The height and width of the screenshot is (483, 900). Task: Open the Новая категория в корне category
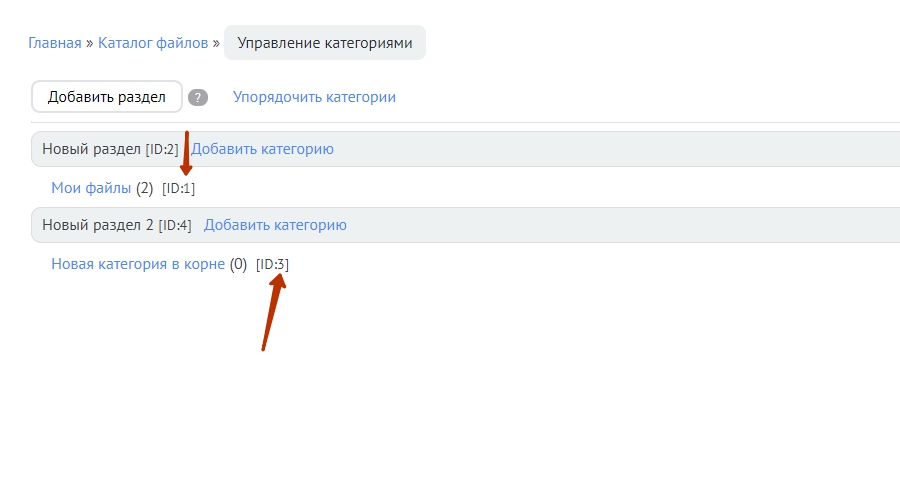pyautogui.click(x=138, y=264)
